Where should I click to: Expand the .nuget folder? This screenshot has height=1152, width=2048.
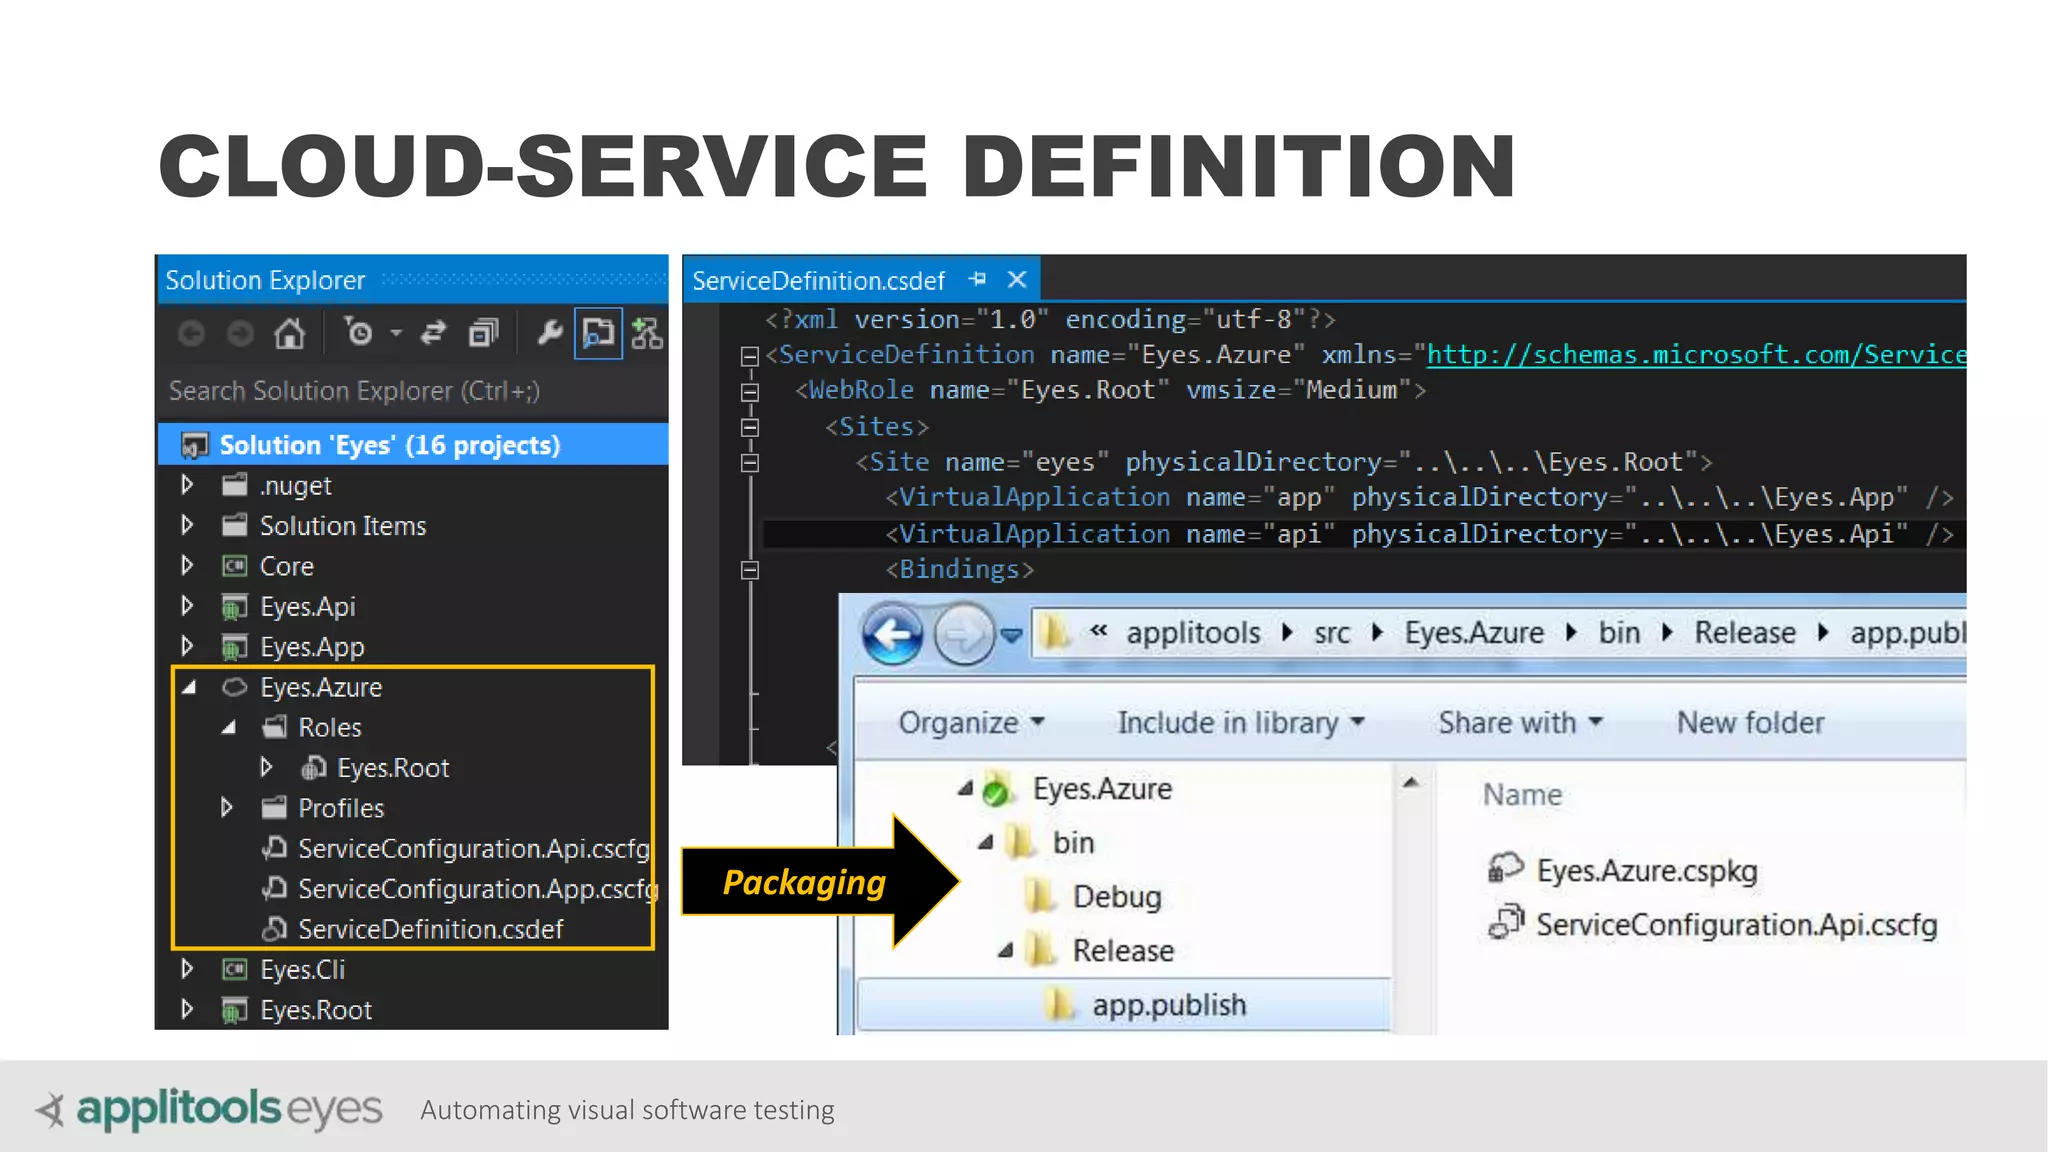pyautogui.click(x=187, y=485)
